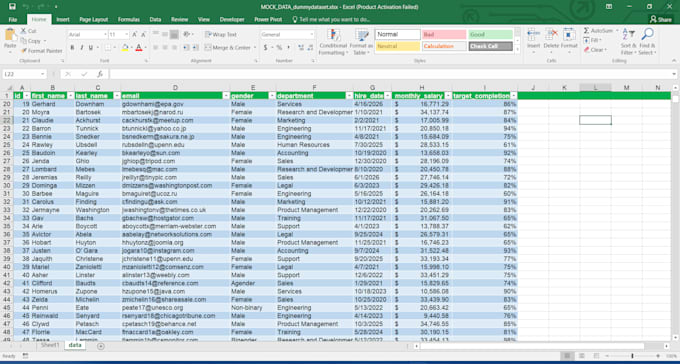Open the first_name column filter dropdown
This screenshot has height=364, width=680.
(70, 95)
